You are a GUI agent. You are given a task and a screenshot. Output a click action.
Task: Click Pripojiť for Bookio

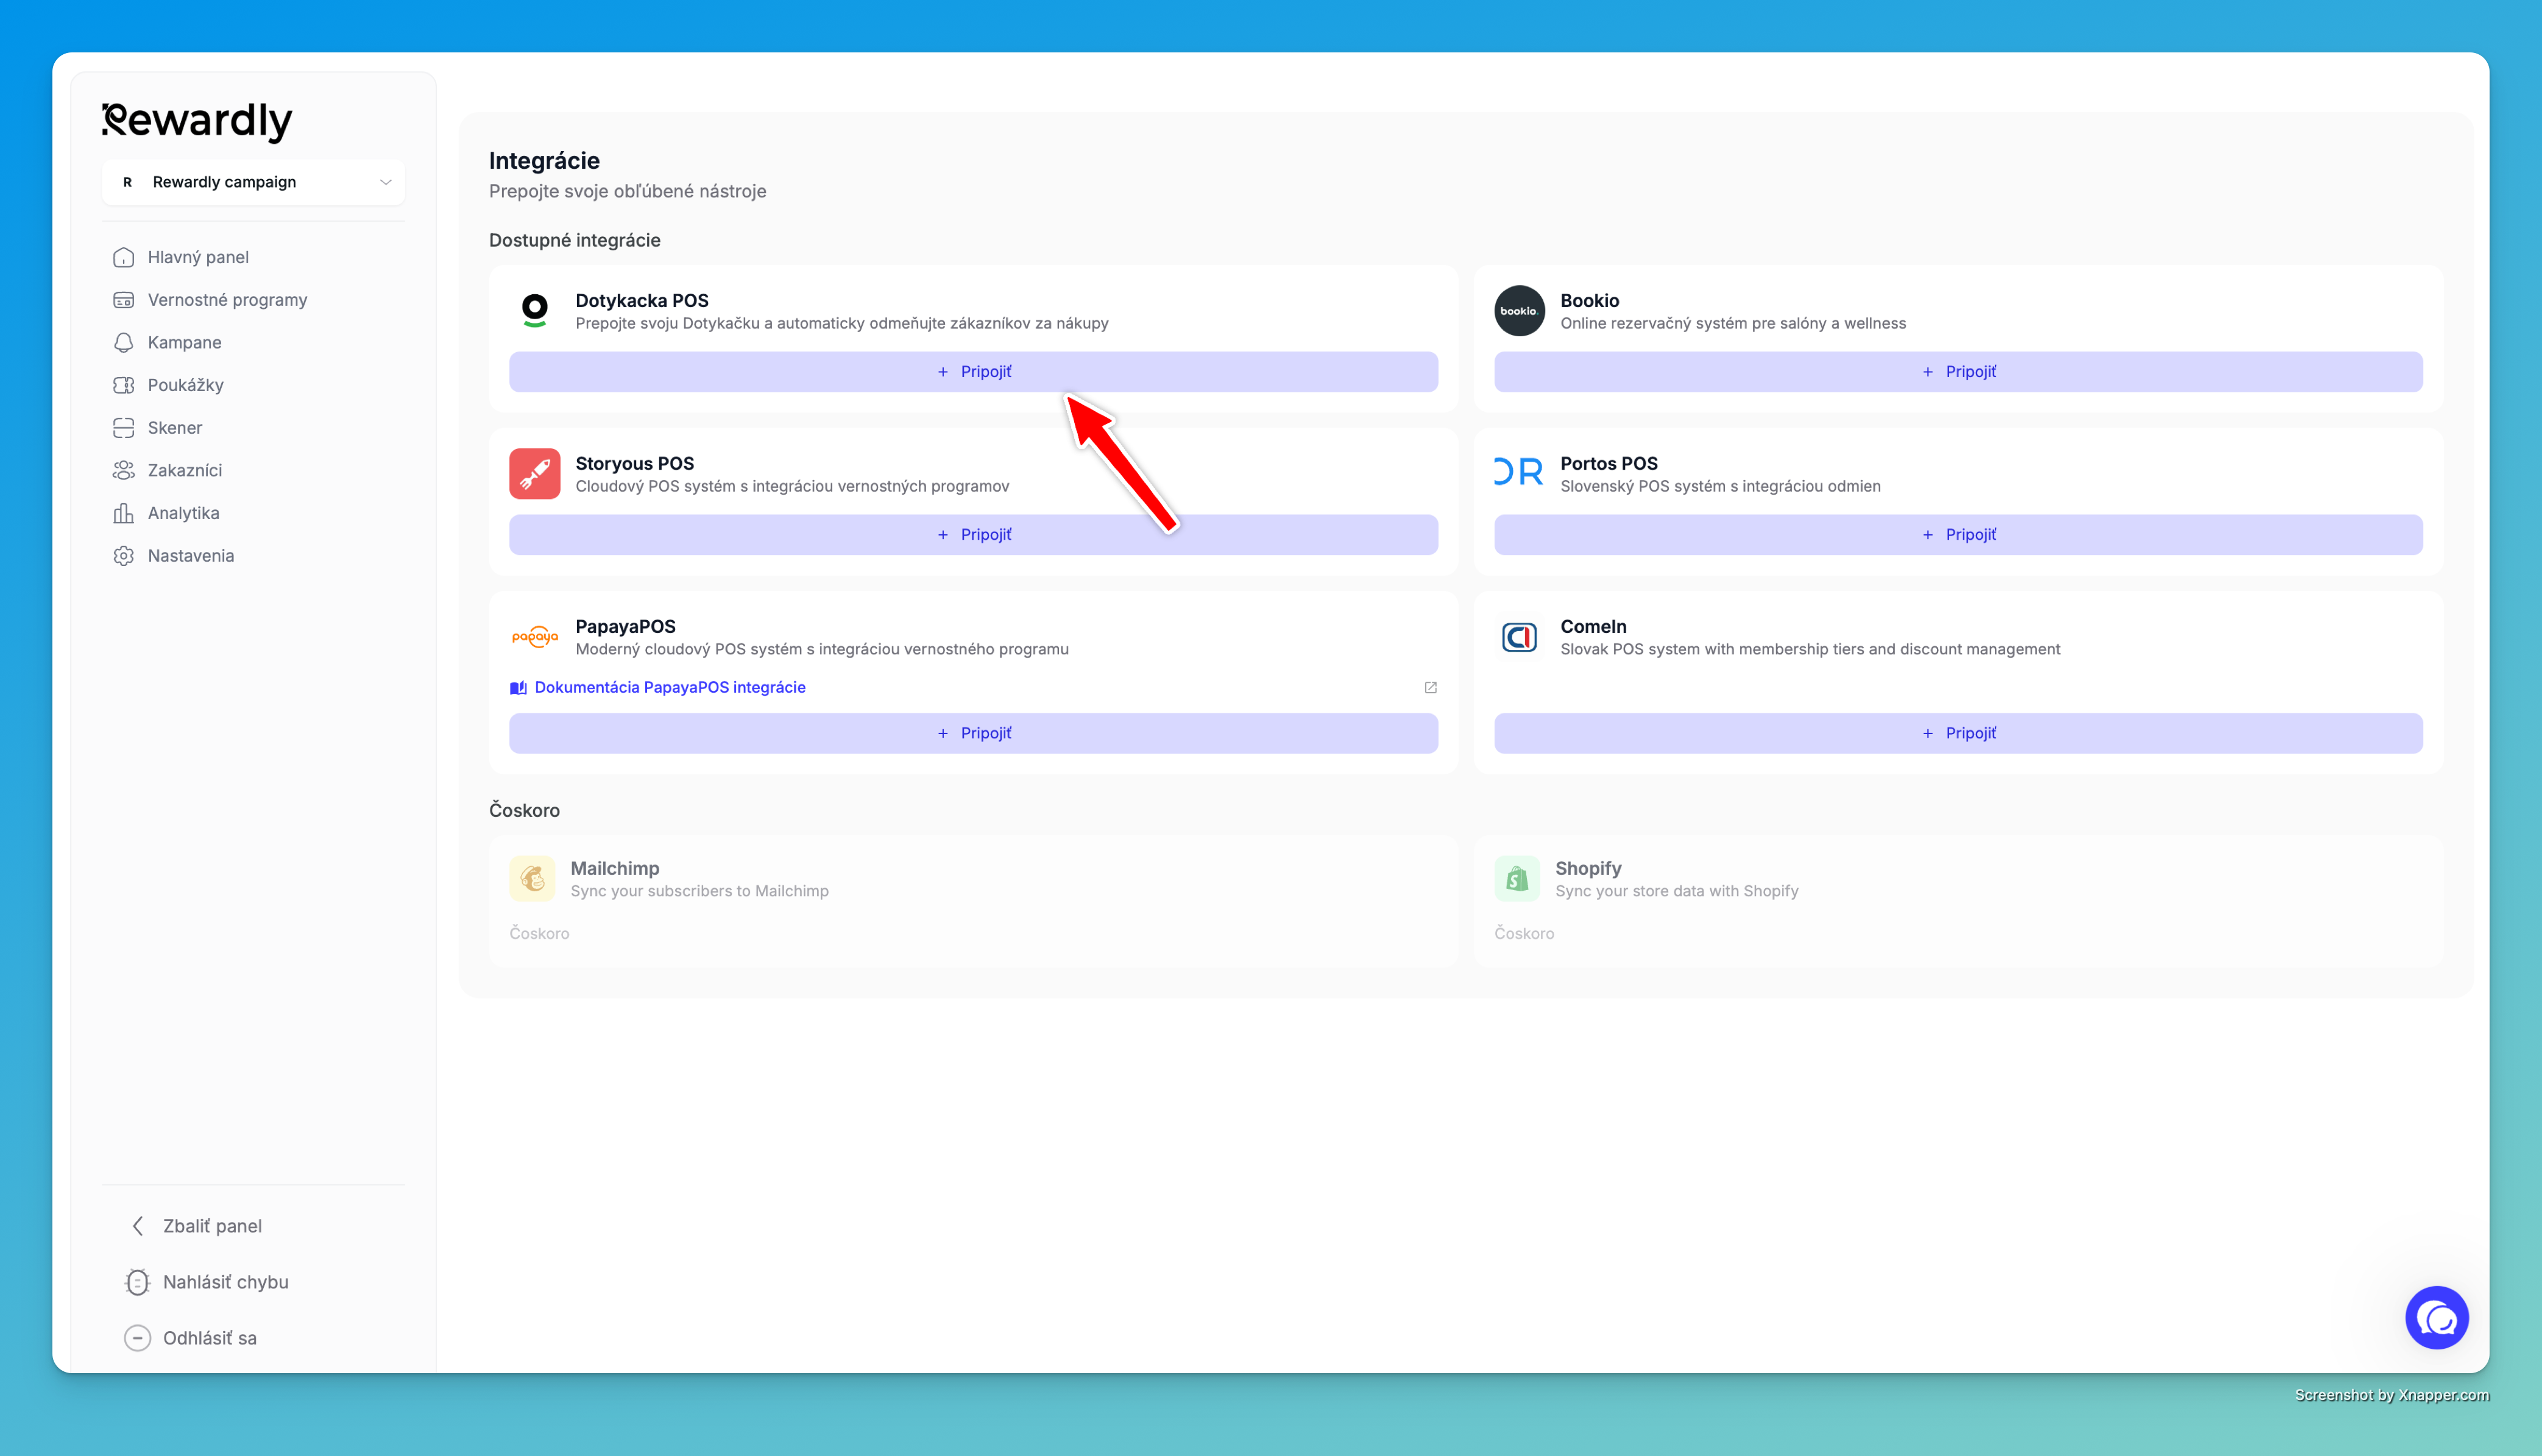[1958, 372]
